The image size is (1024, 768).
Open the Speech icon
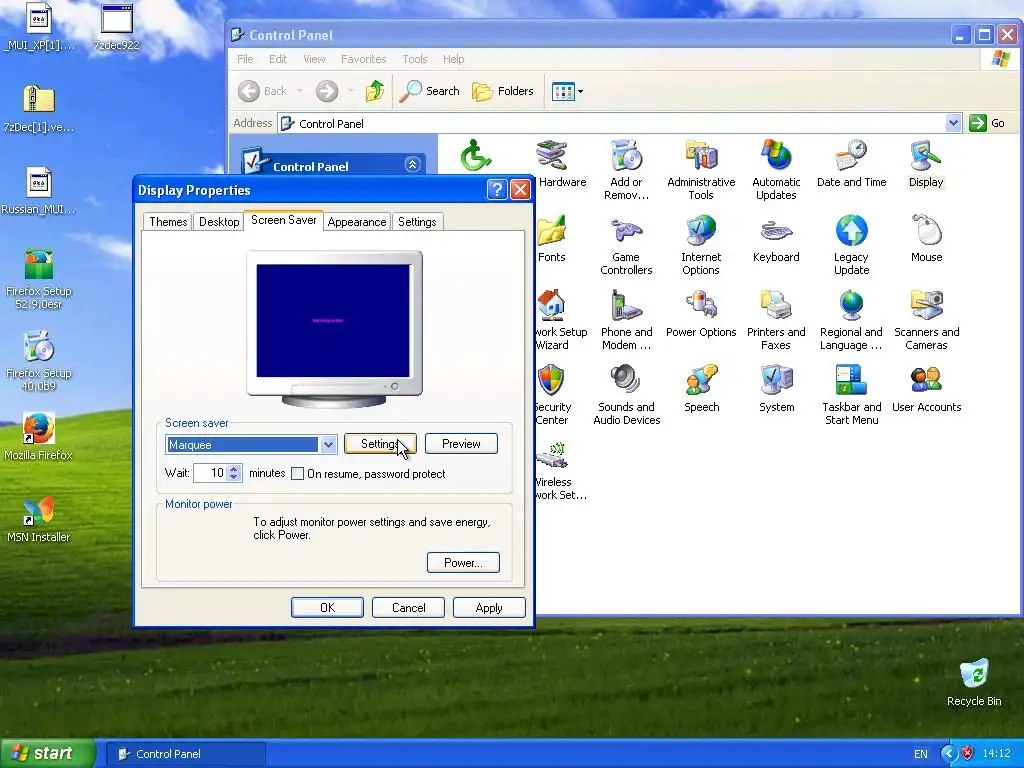701,389
